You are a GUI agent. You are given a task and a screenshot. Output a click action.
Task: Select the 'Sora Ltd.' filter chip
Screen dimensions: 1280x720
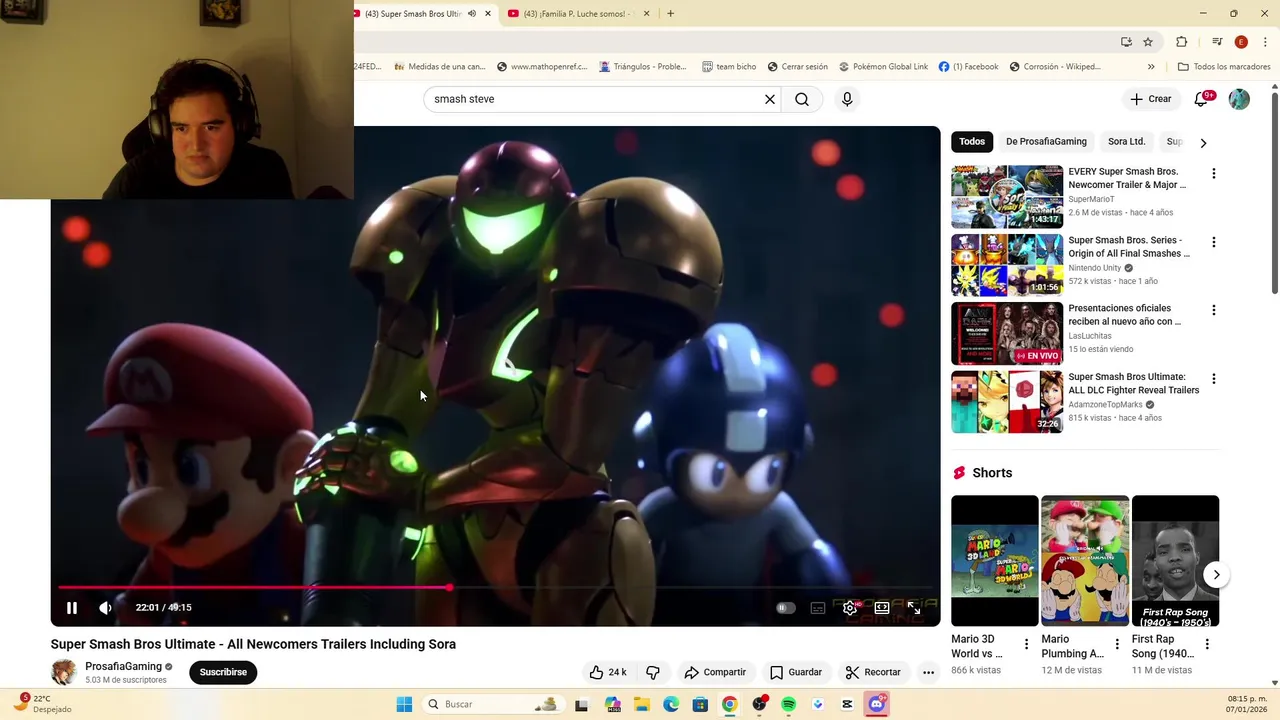tap(1126, 142)
